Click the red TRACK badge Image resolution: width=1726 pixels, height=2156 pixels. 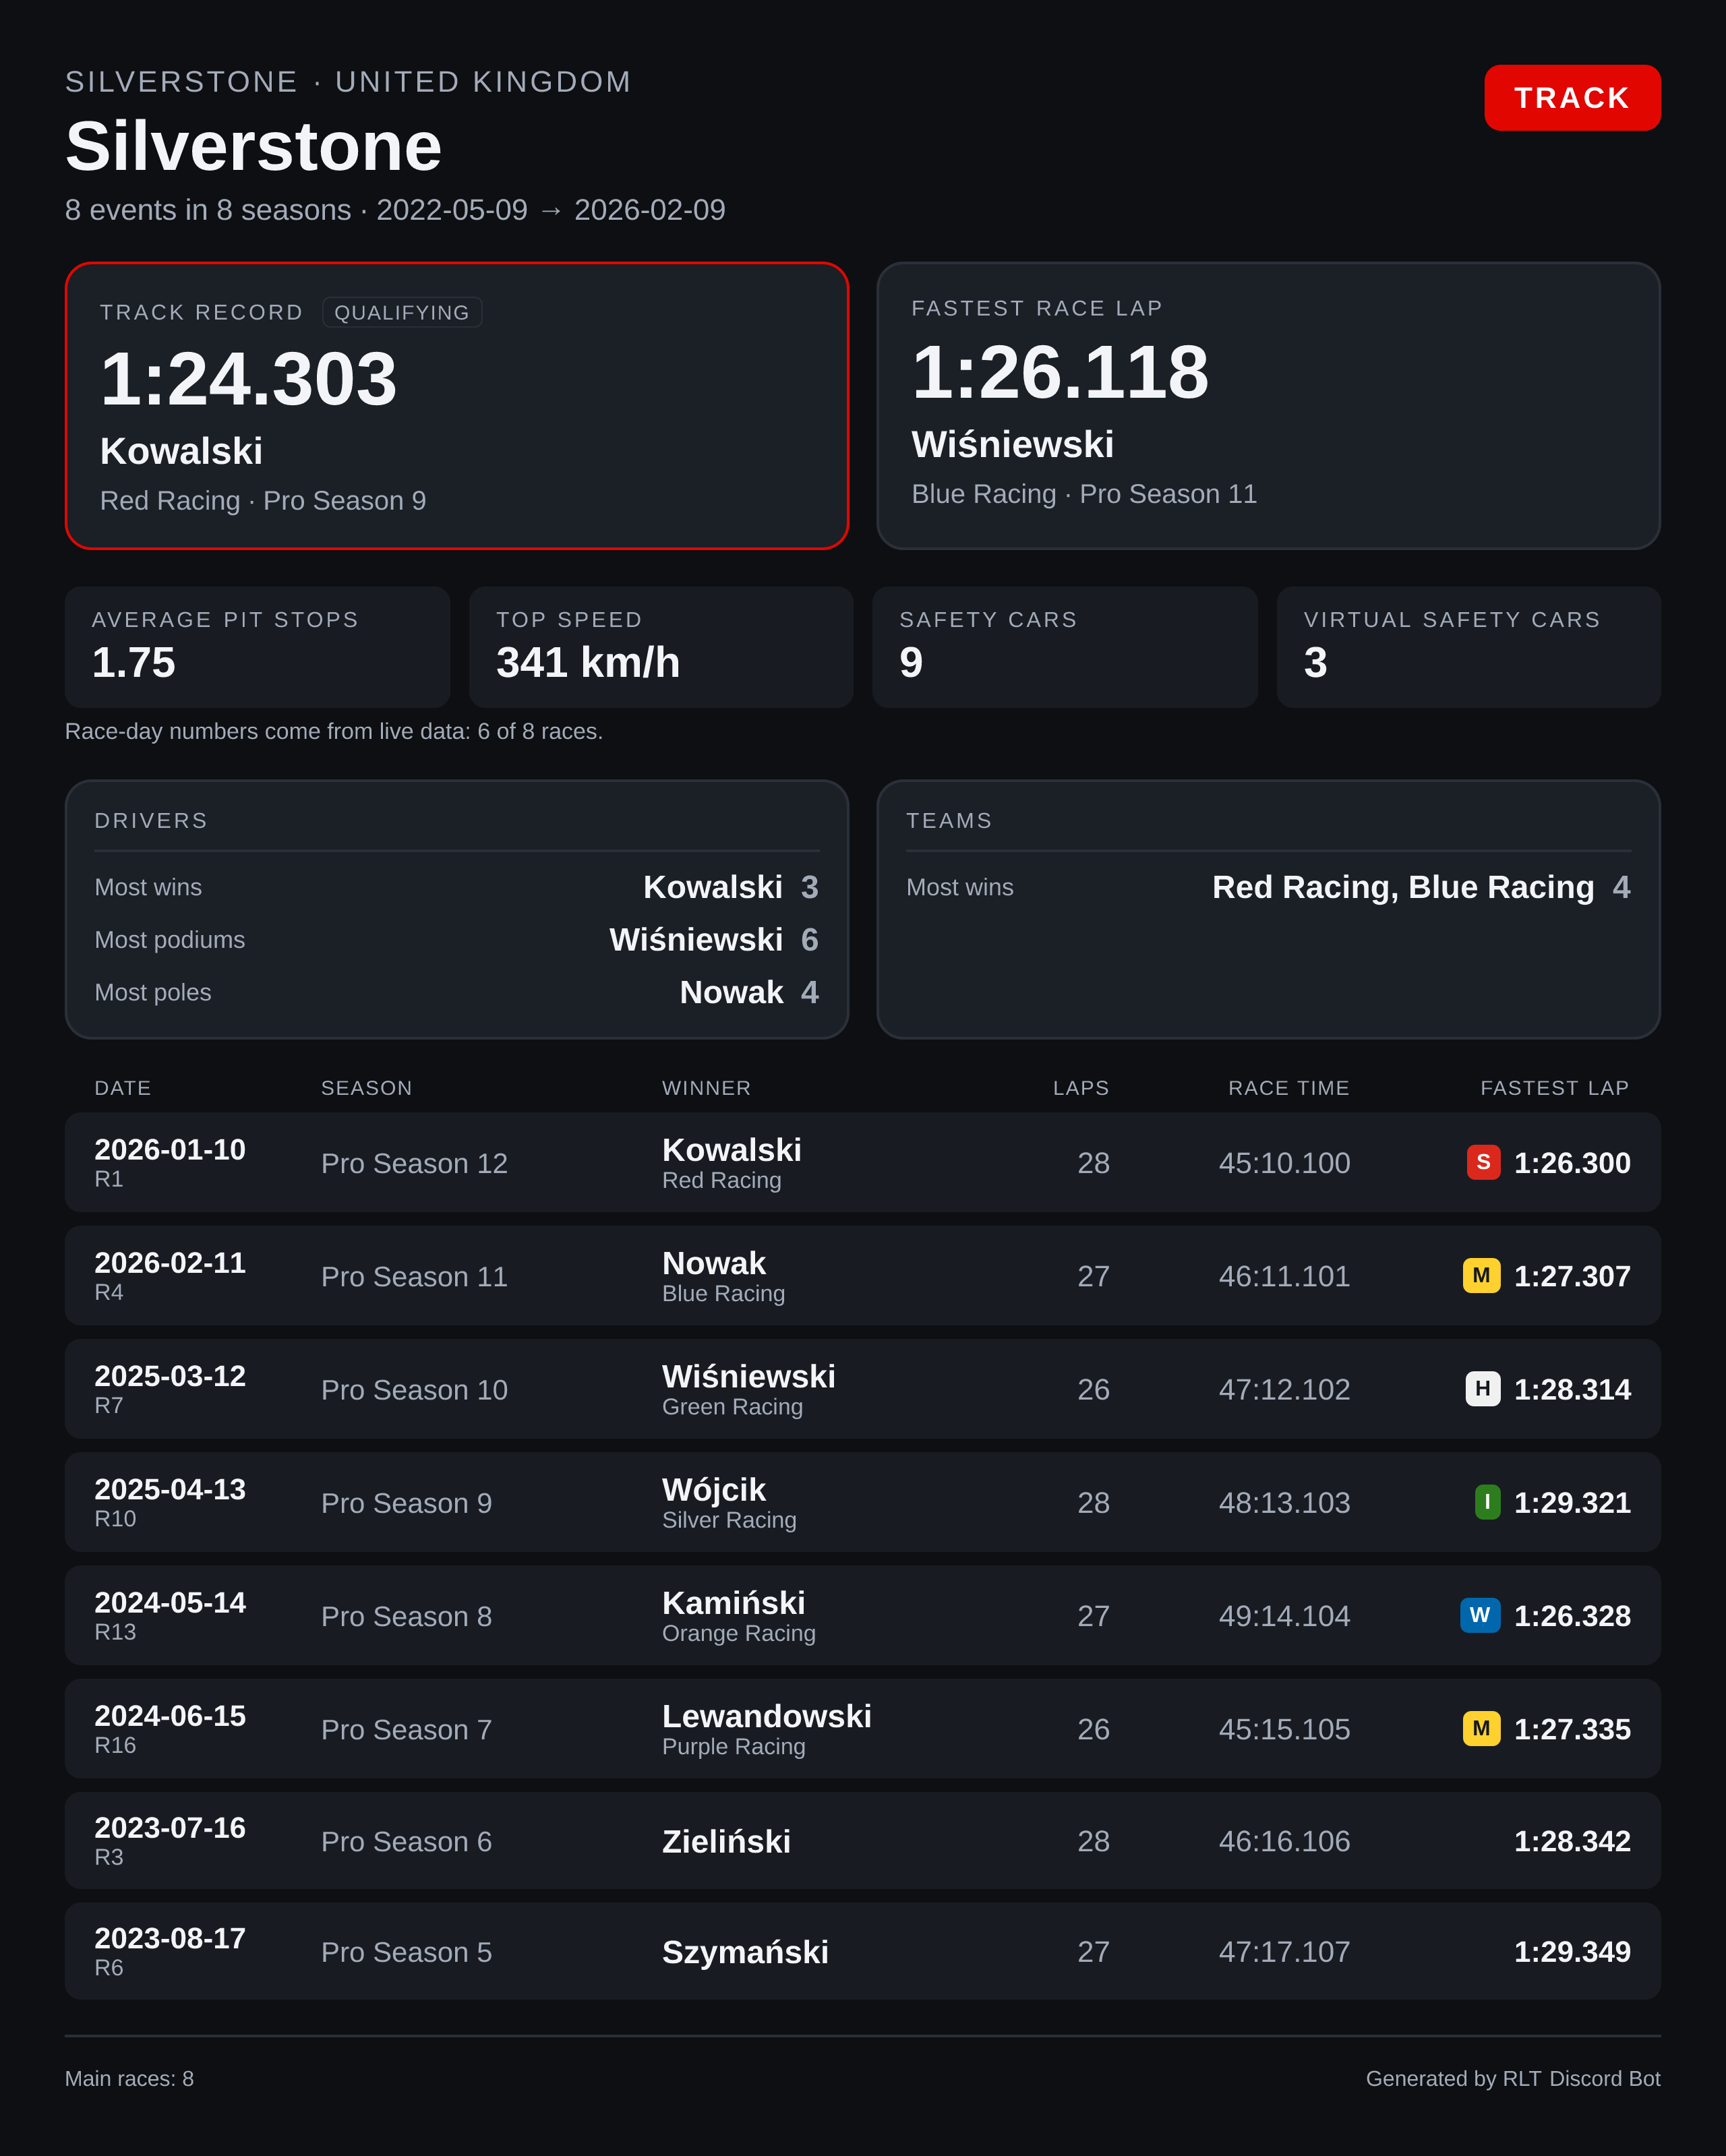pyautogui.click(x=1572, y=98)
